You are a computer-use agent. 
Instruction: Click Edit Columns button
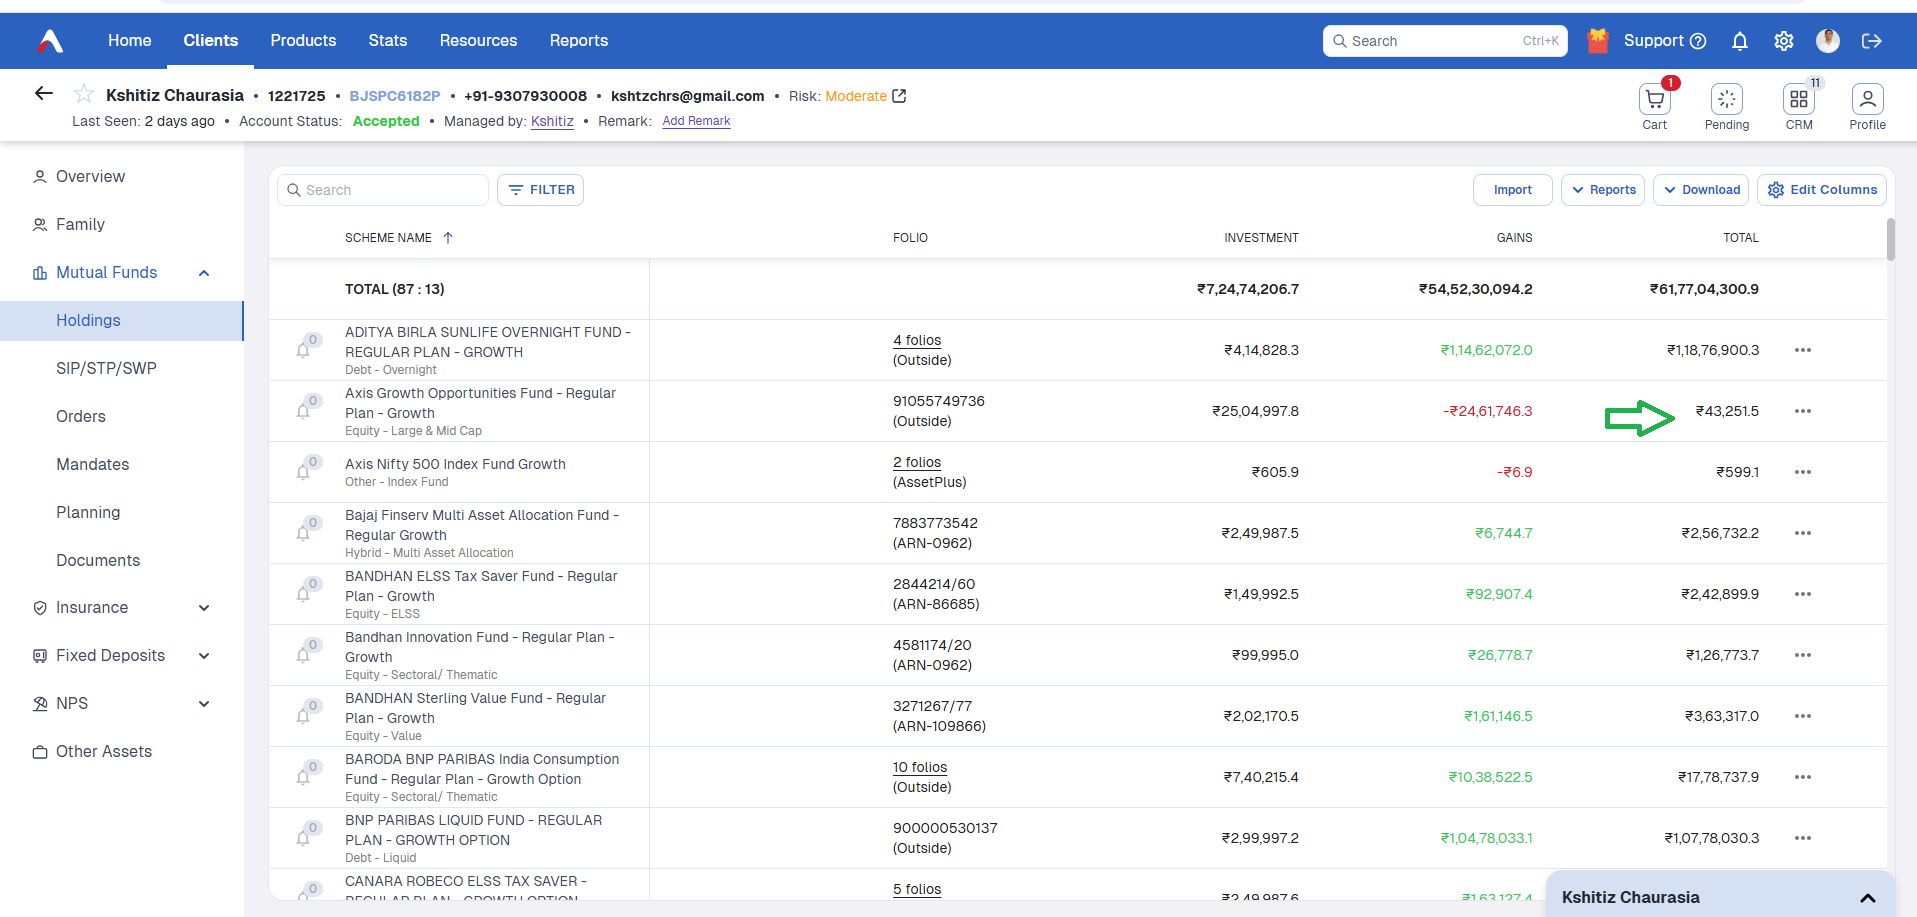[x=1822, y=190]
